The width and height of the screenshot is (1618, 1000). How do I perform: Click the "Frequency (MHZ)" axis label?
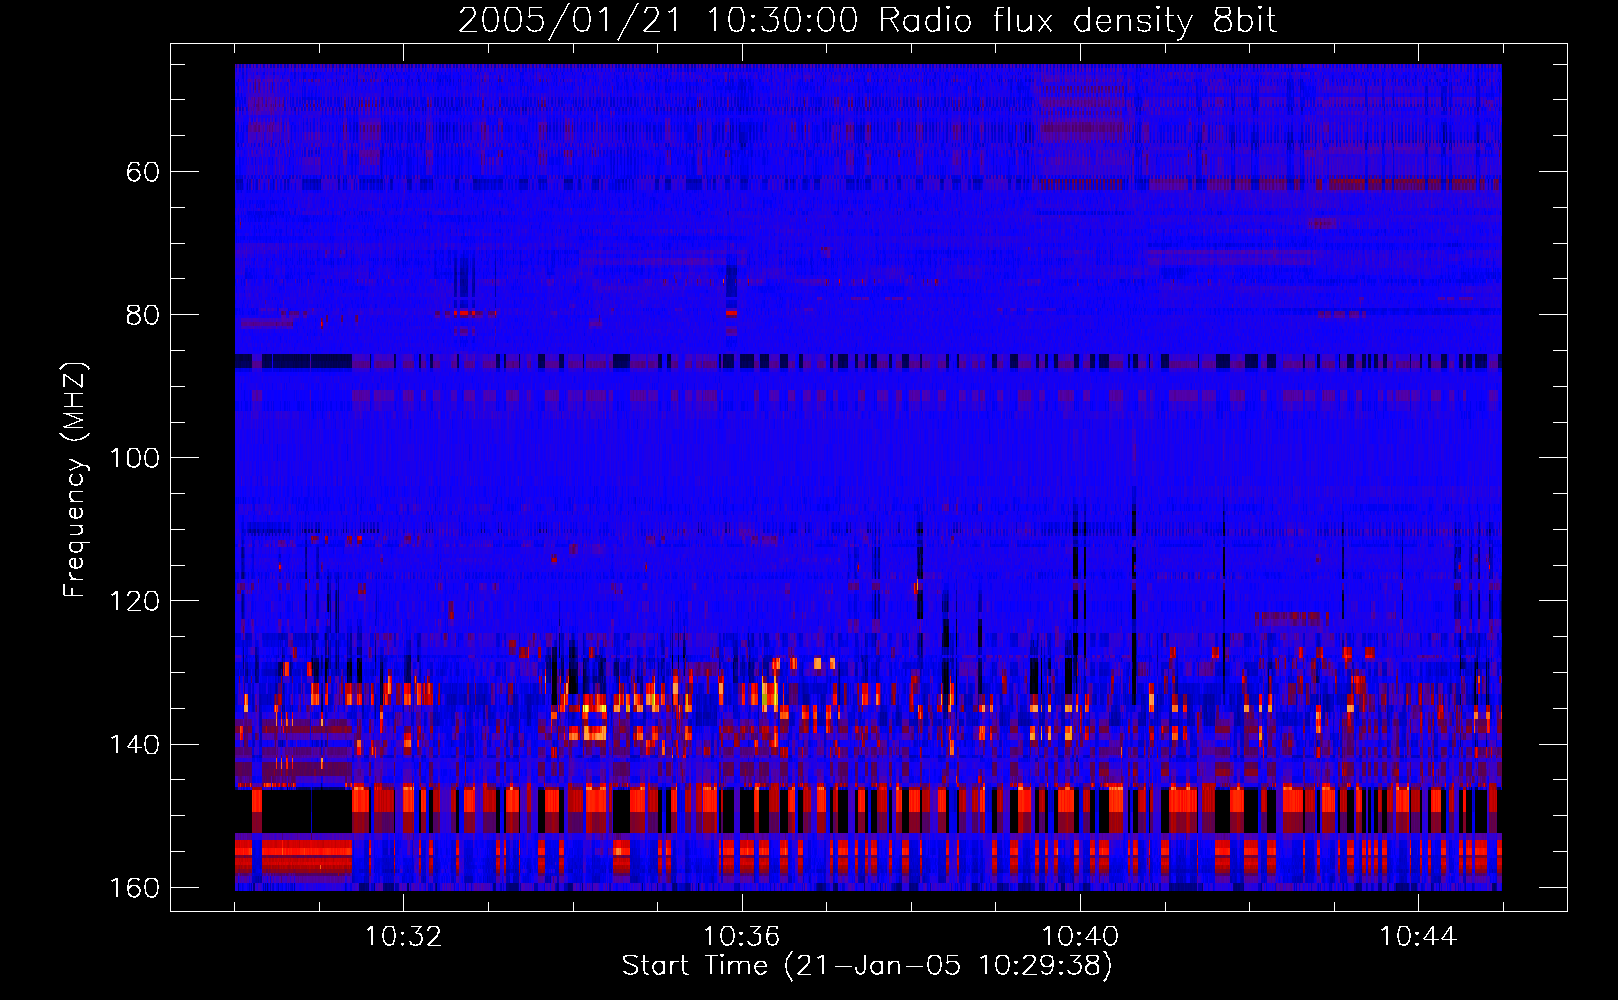click(x=75, y=480)
